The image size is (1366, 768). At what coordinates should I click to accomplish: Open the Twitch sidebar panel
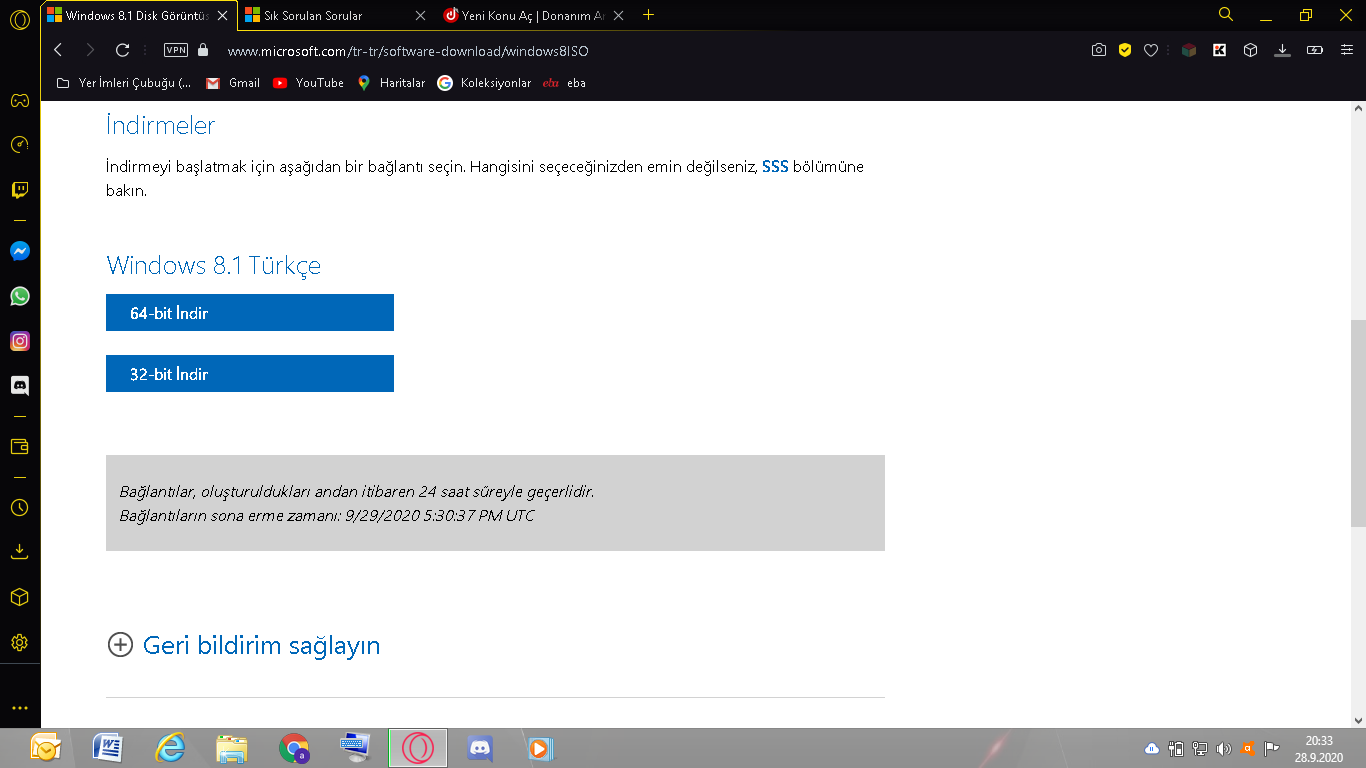point(20,190)
